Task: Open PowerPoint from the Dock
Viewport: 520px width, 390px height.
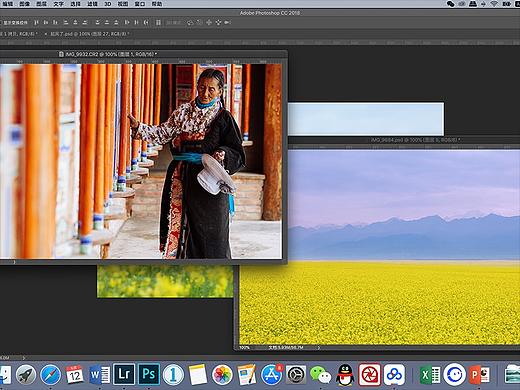Action: point(479,374)
